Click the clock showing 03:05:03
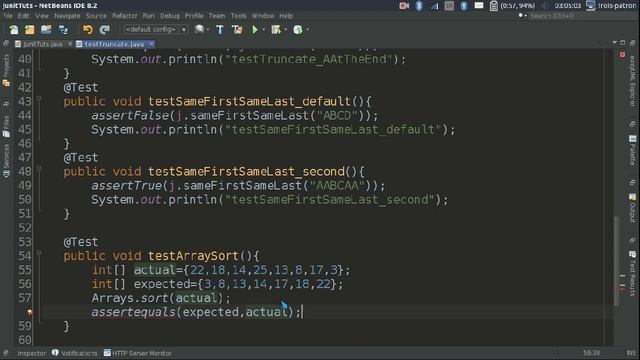Image resolution: width=640 pixels, height=360 pixels. (x=567, y=6)
